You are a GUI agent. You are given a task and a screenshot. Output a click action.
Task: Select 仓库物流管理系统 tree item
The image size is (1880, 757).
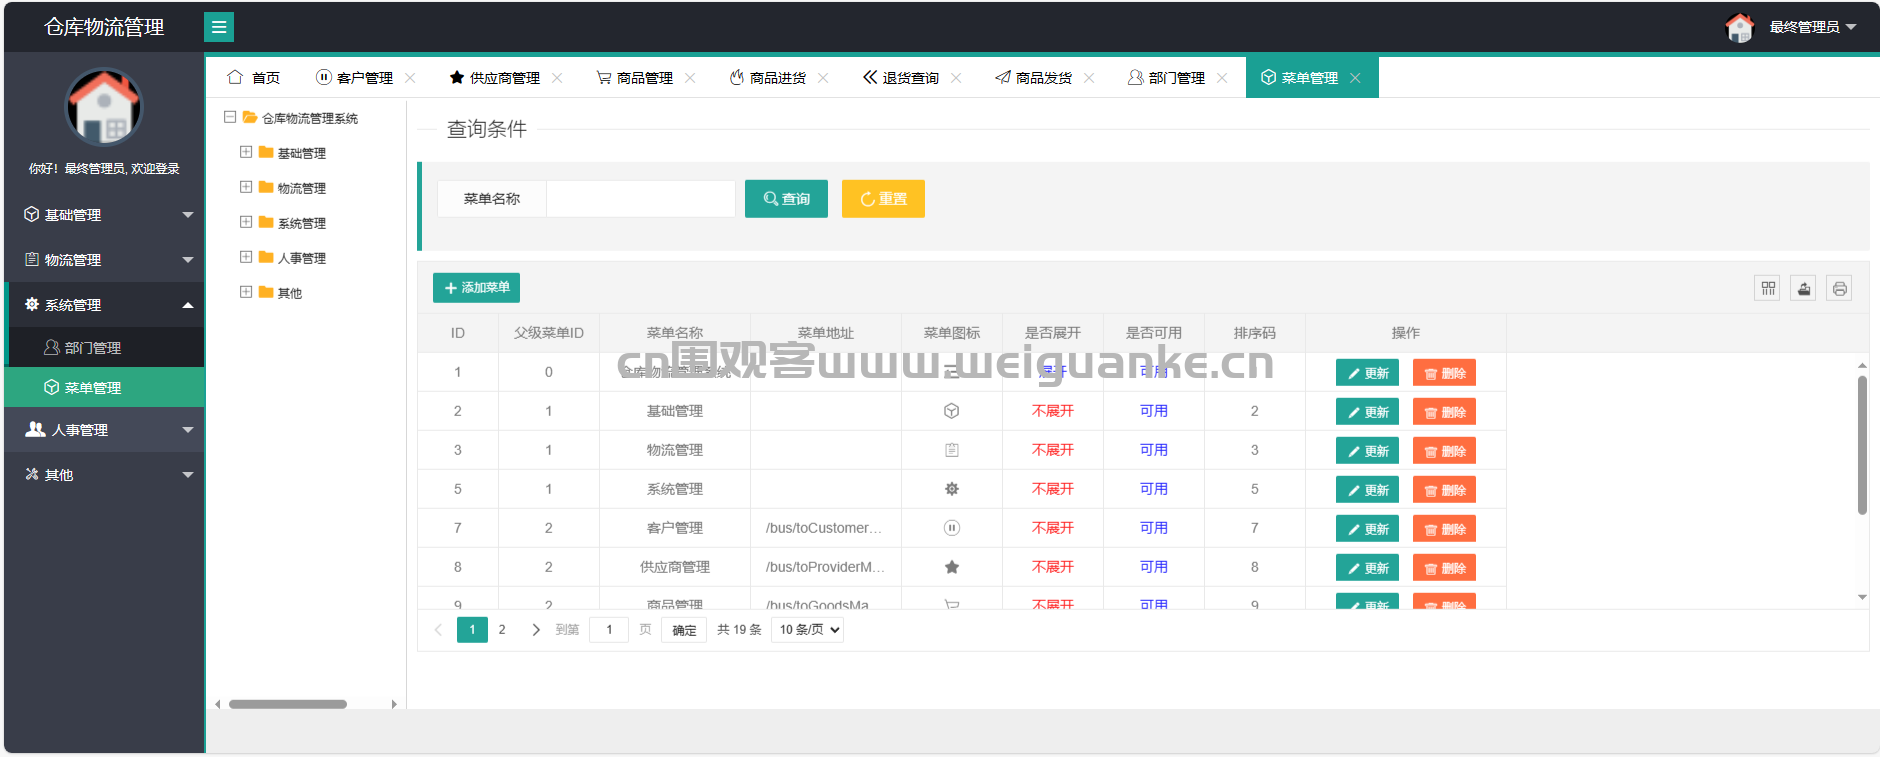pyautogui.click(x=310, y=118)
